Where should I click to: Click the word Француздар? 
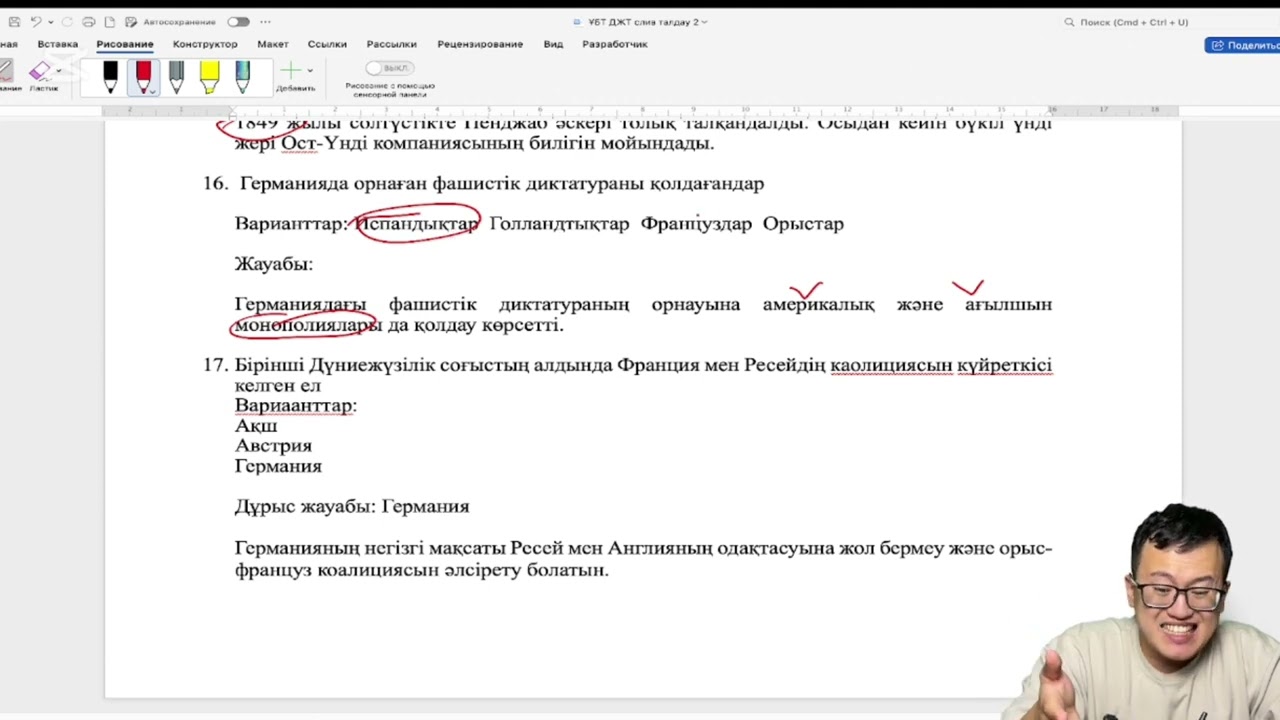point(696,224)
